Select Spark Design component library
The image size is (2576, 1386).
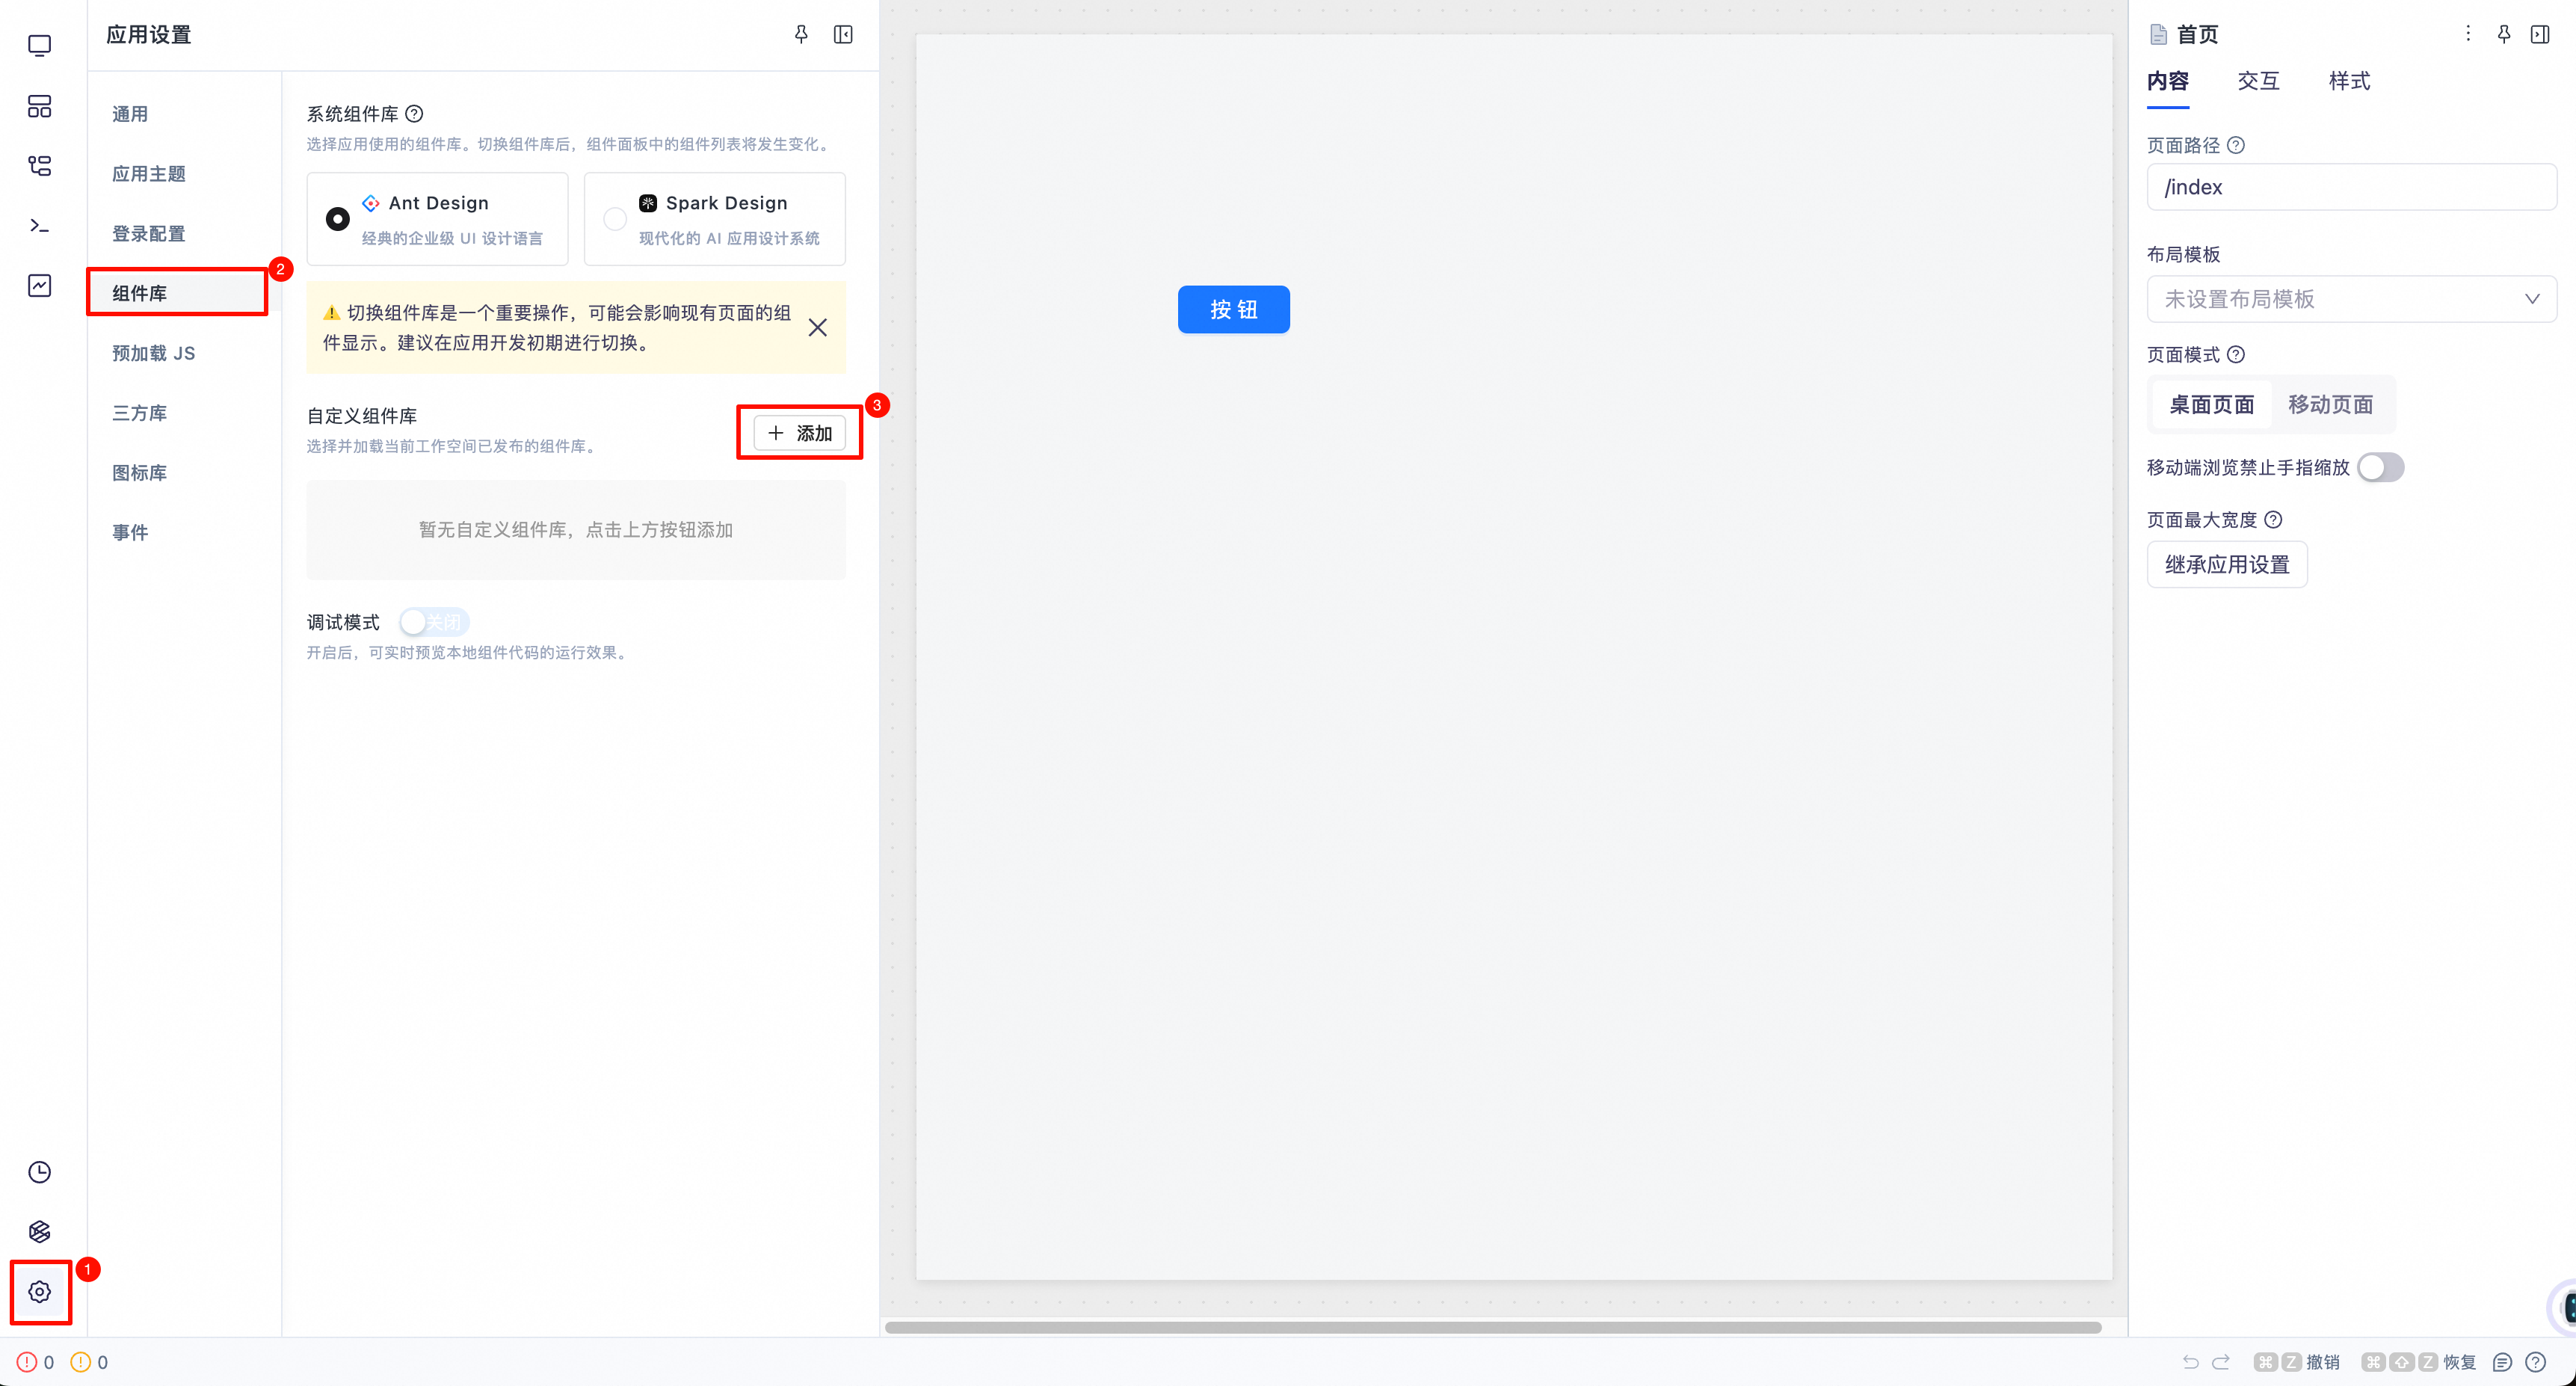pyautogui.click(x=615, y=218)
